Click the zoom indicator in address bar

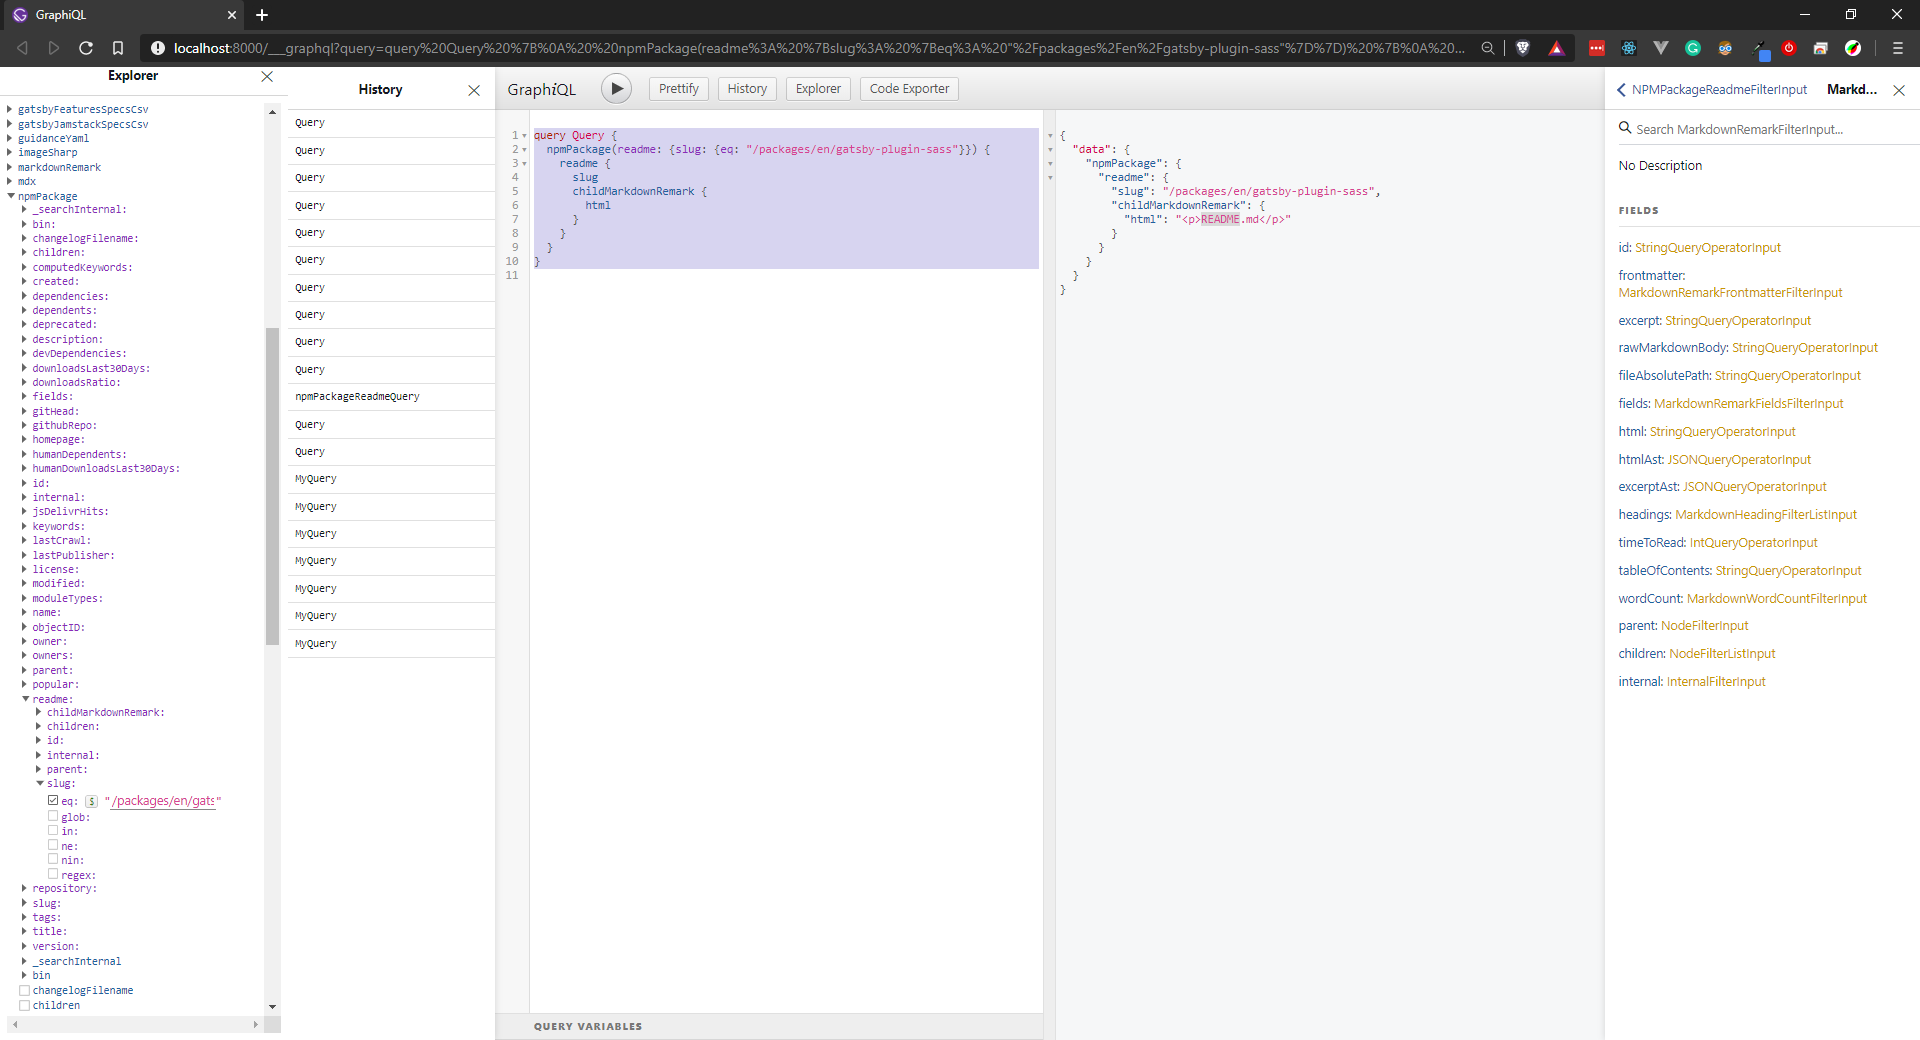1488,48
